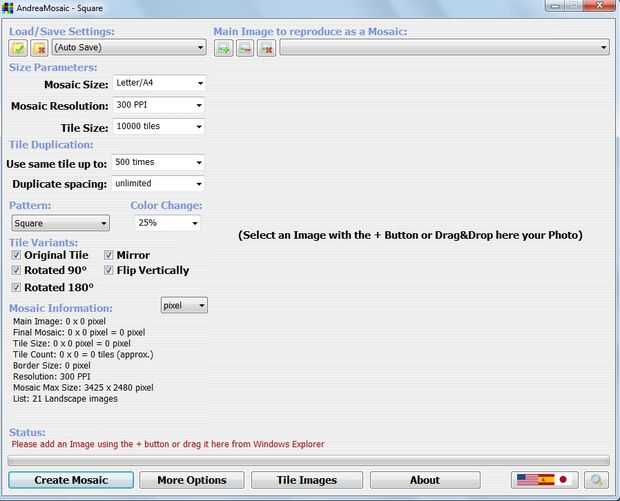This screenshot has height=501, width=620.
Task: Toggle the Flip Vertically checkbox
Action: [x=108, y=270]
